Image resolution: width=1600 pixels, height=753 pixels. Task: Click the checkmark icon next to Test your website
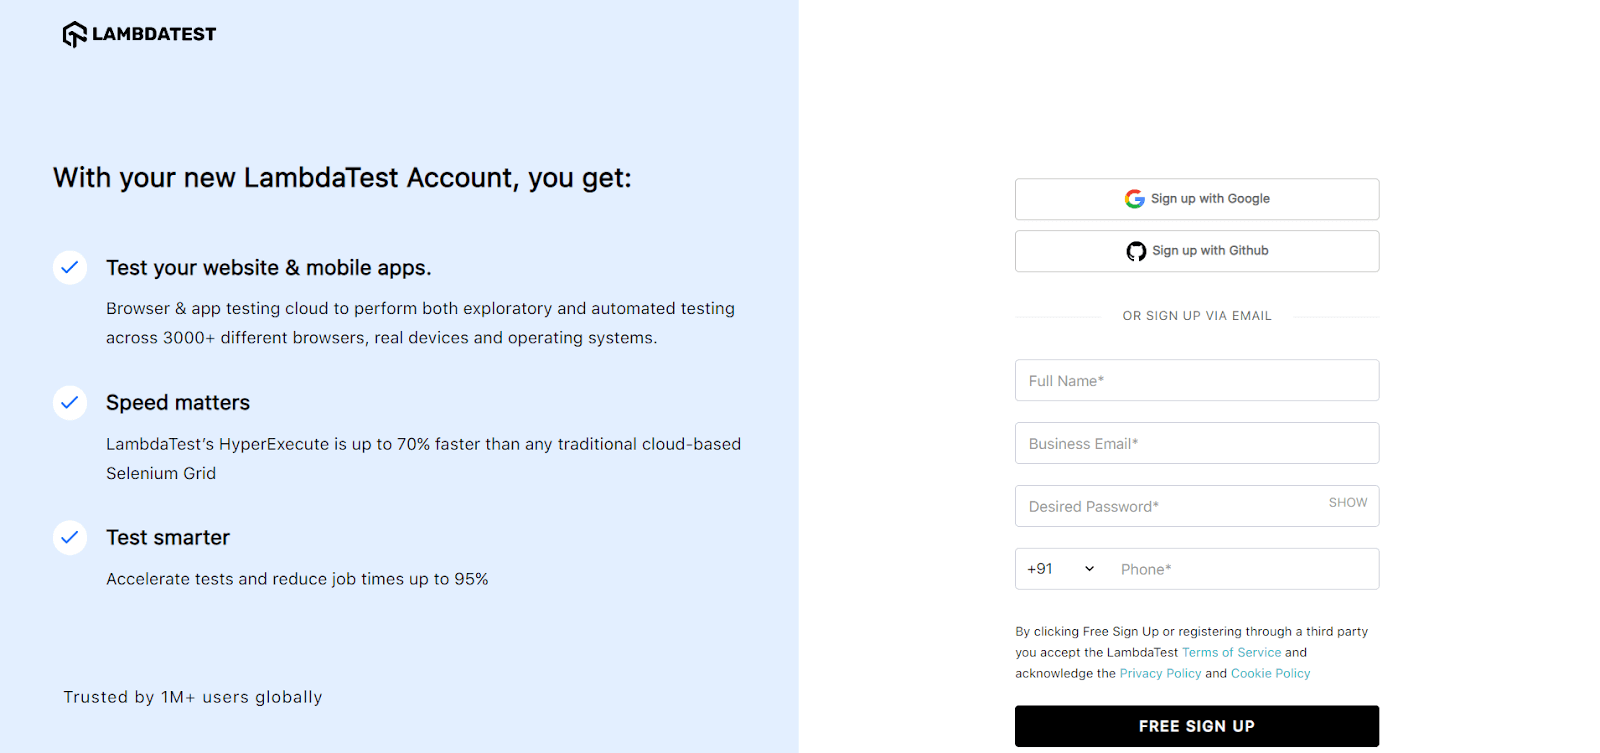coord(69,267)
